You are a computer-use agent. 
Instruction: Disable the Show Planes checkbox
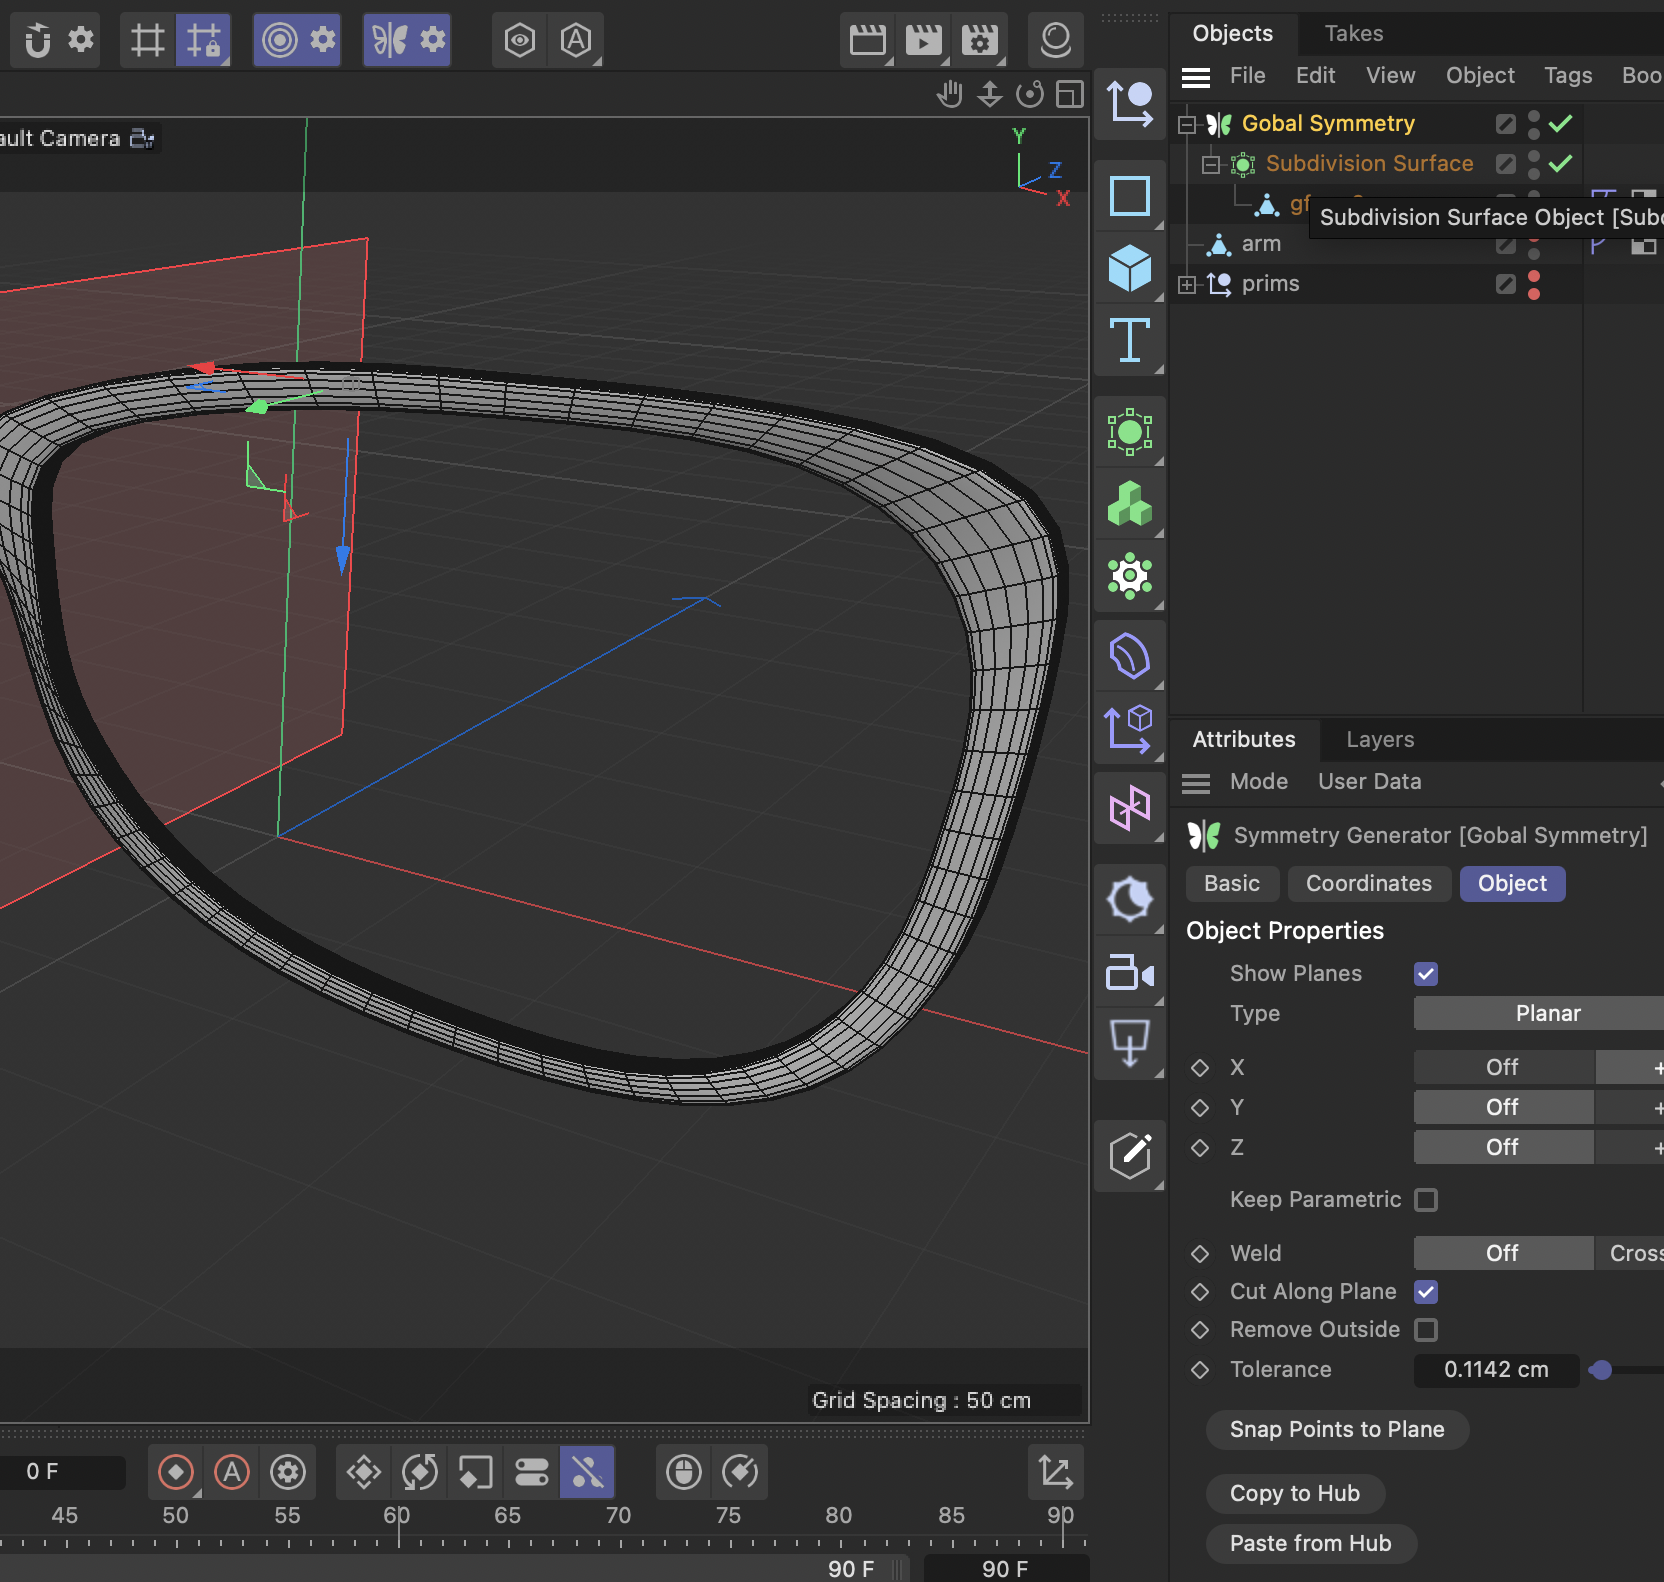[x=1425, y=973]
